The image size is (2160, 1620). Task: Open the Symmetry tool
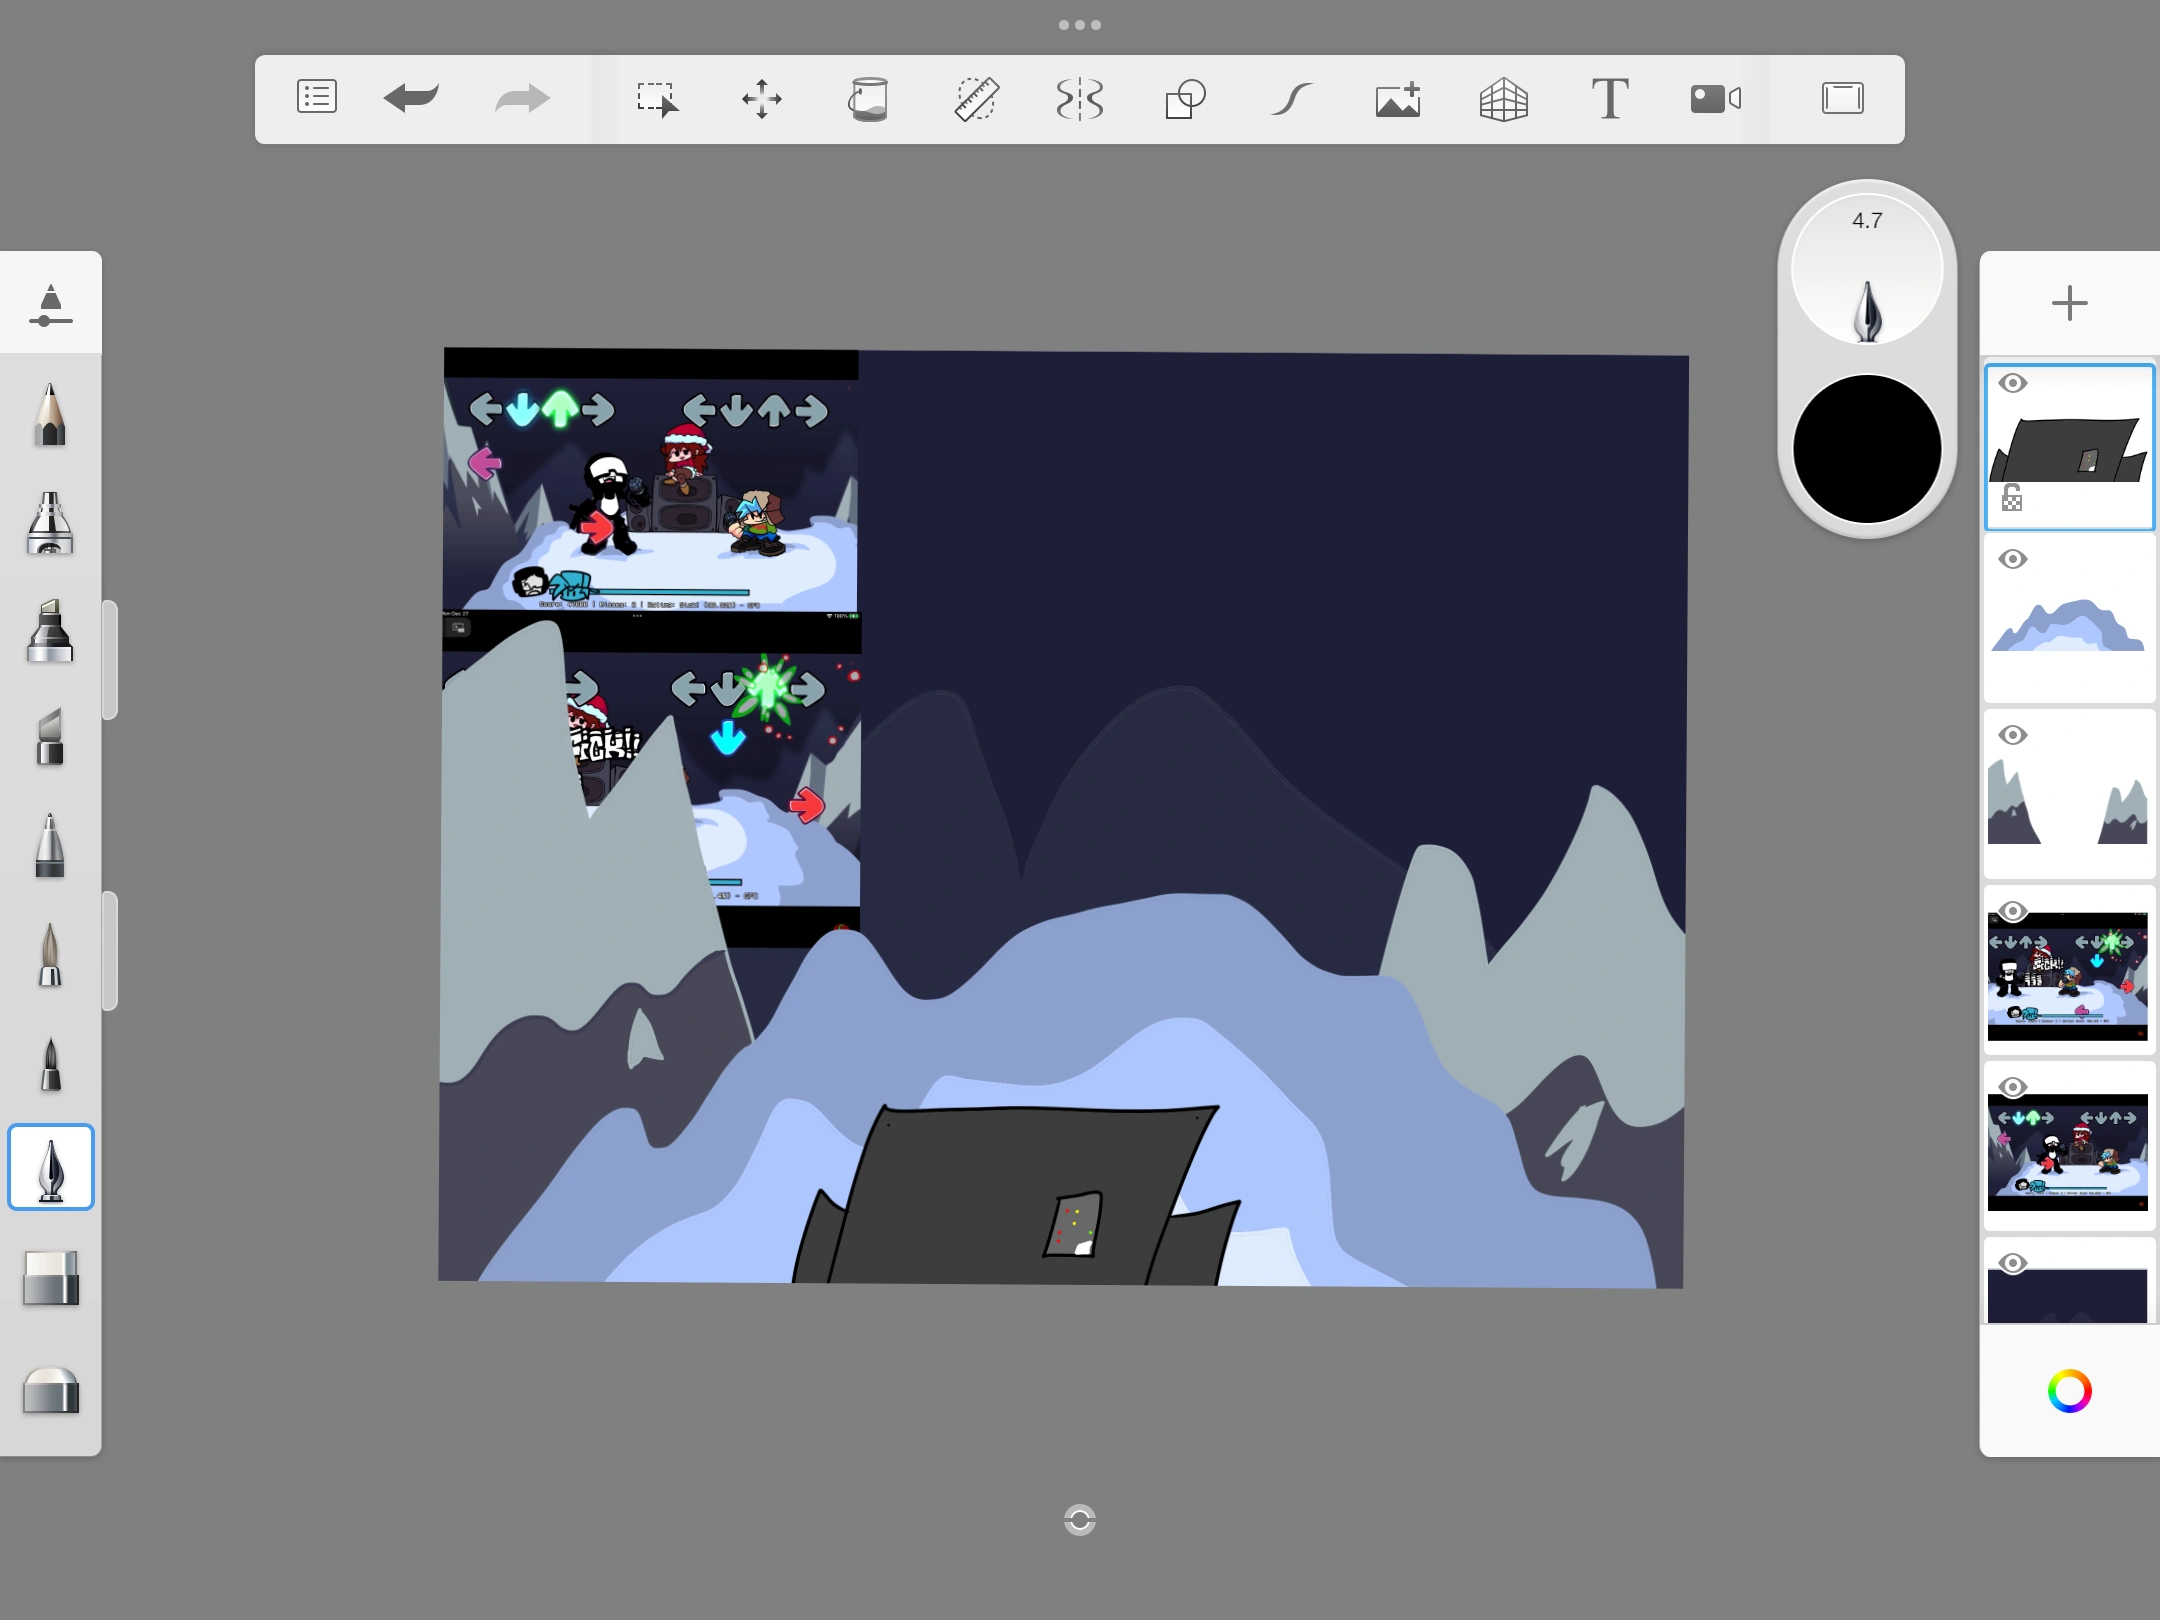1081,98
